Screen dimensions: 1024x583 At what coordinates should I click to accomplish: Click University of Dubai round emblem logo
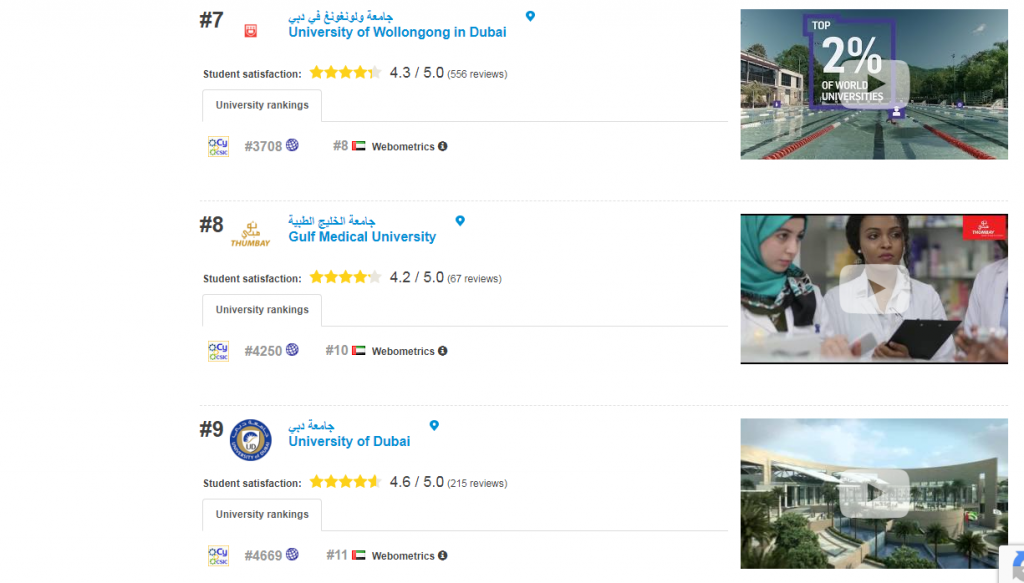tap(251, 440)
